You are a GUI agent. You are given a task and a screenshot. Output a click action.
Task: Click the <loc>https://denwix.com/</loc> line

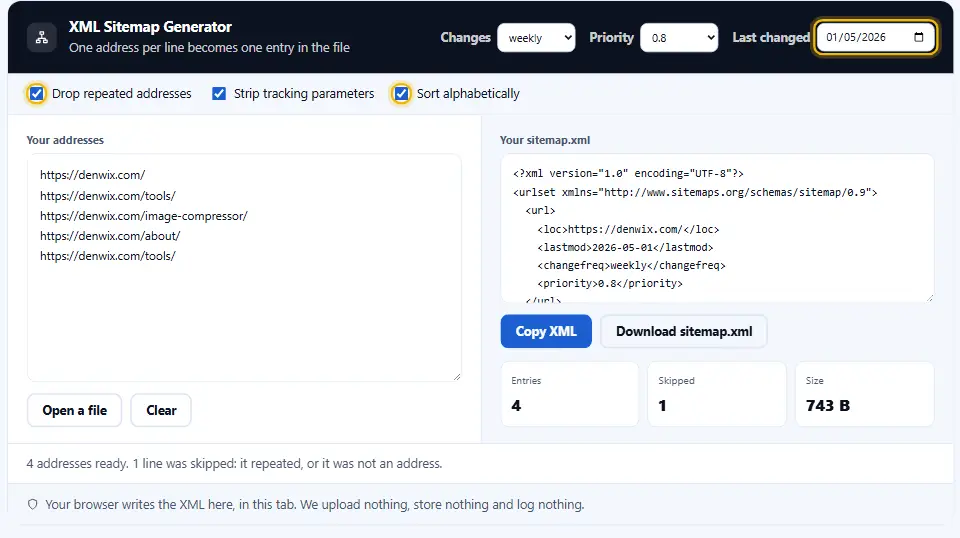(x=628, y=230)
